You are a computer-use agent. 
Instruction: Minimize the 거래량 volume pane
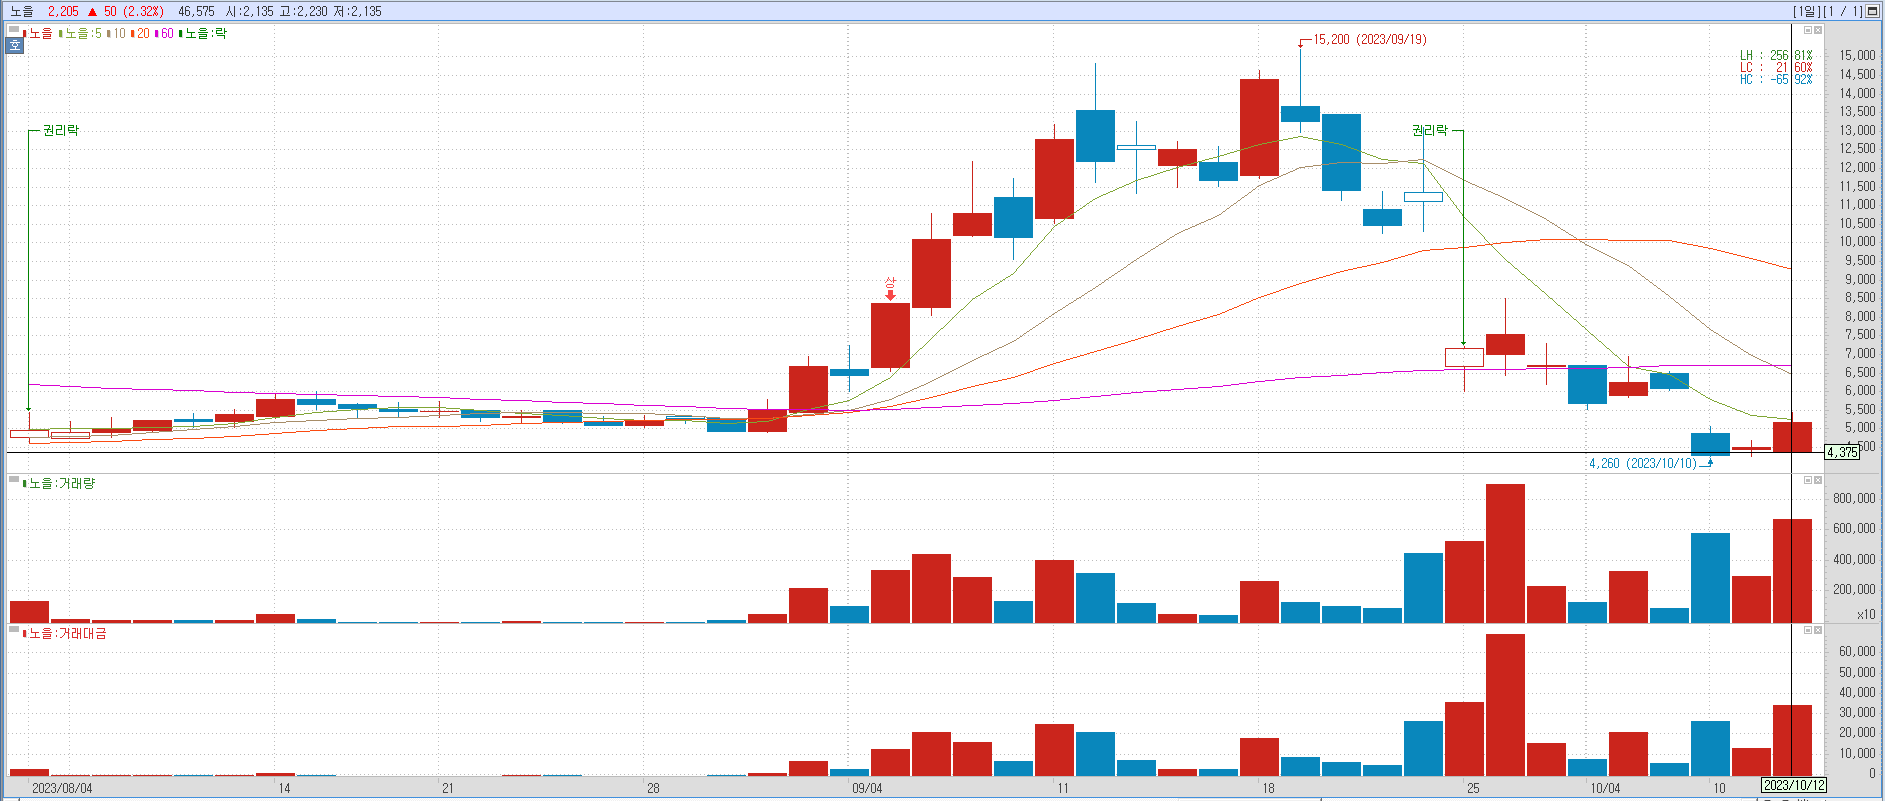(1807, 480)
